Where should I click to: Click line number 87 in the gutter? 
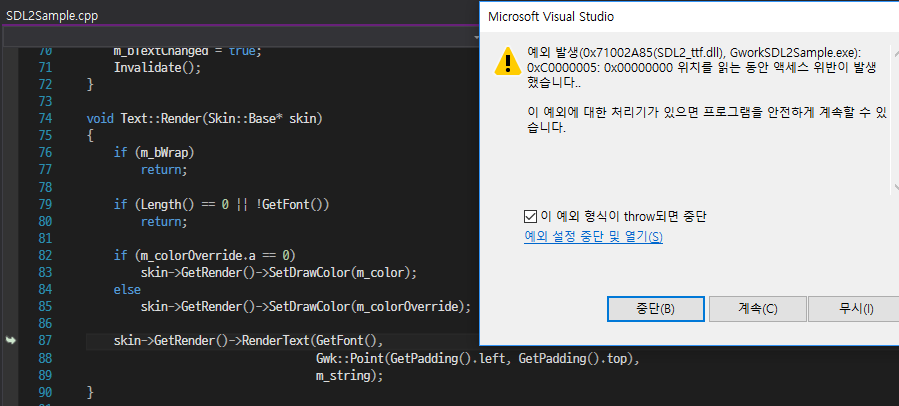pyautogui.click(x=45, y=341)
